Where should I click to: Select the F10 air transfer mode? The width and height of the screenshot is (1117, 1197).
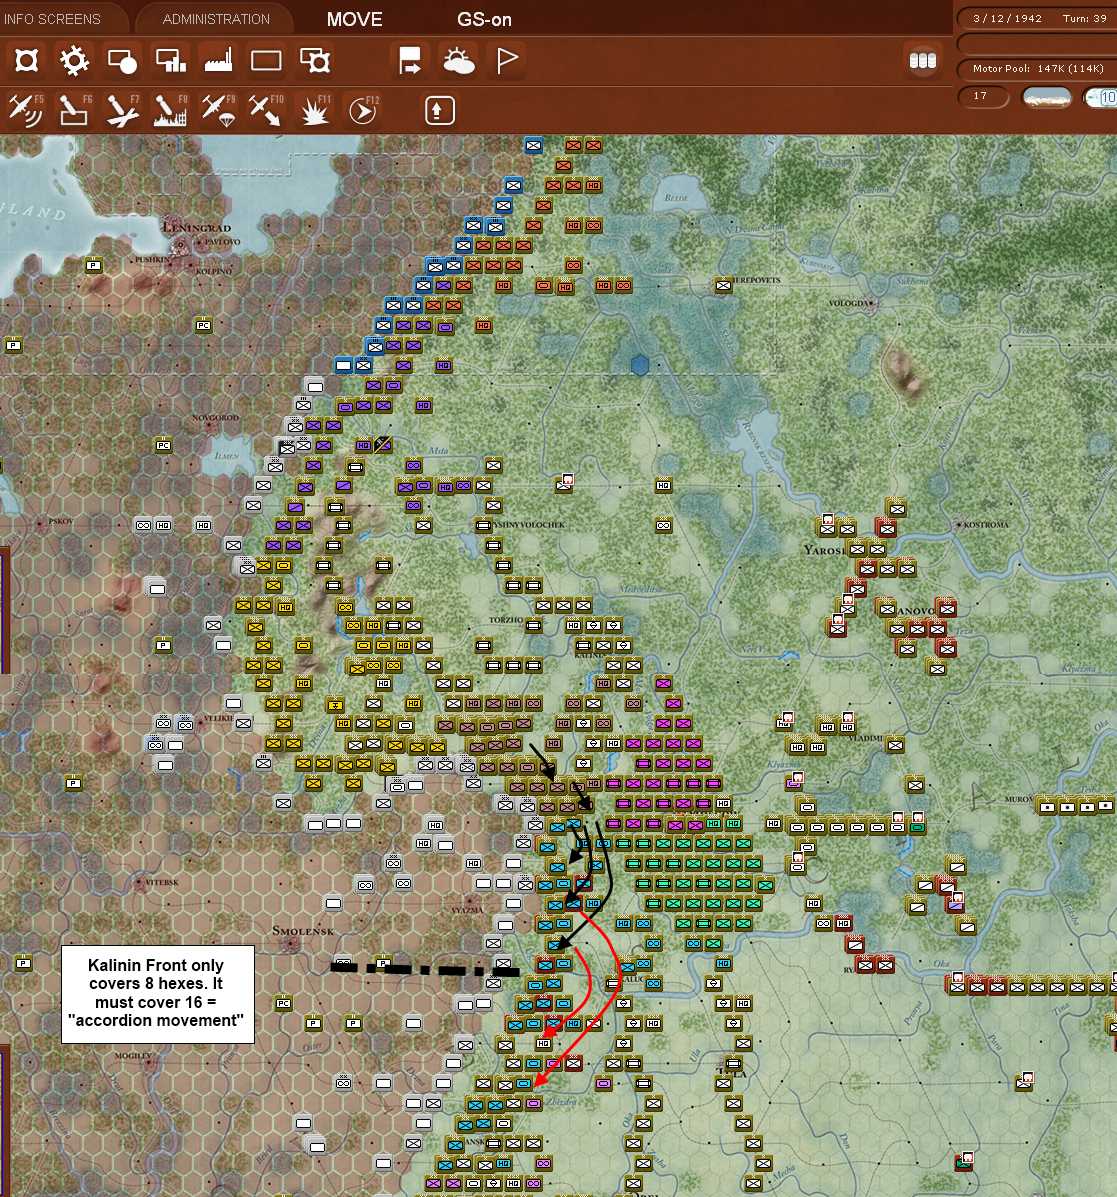pos(266,111)
